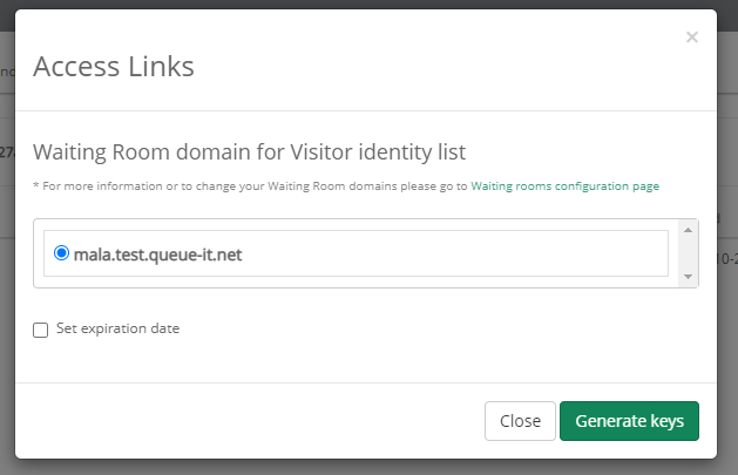738x475 pixels.
Task: Enable the Set expiration date checkbox
Action: (40, 330)
